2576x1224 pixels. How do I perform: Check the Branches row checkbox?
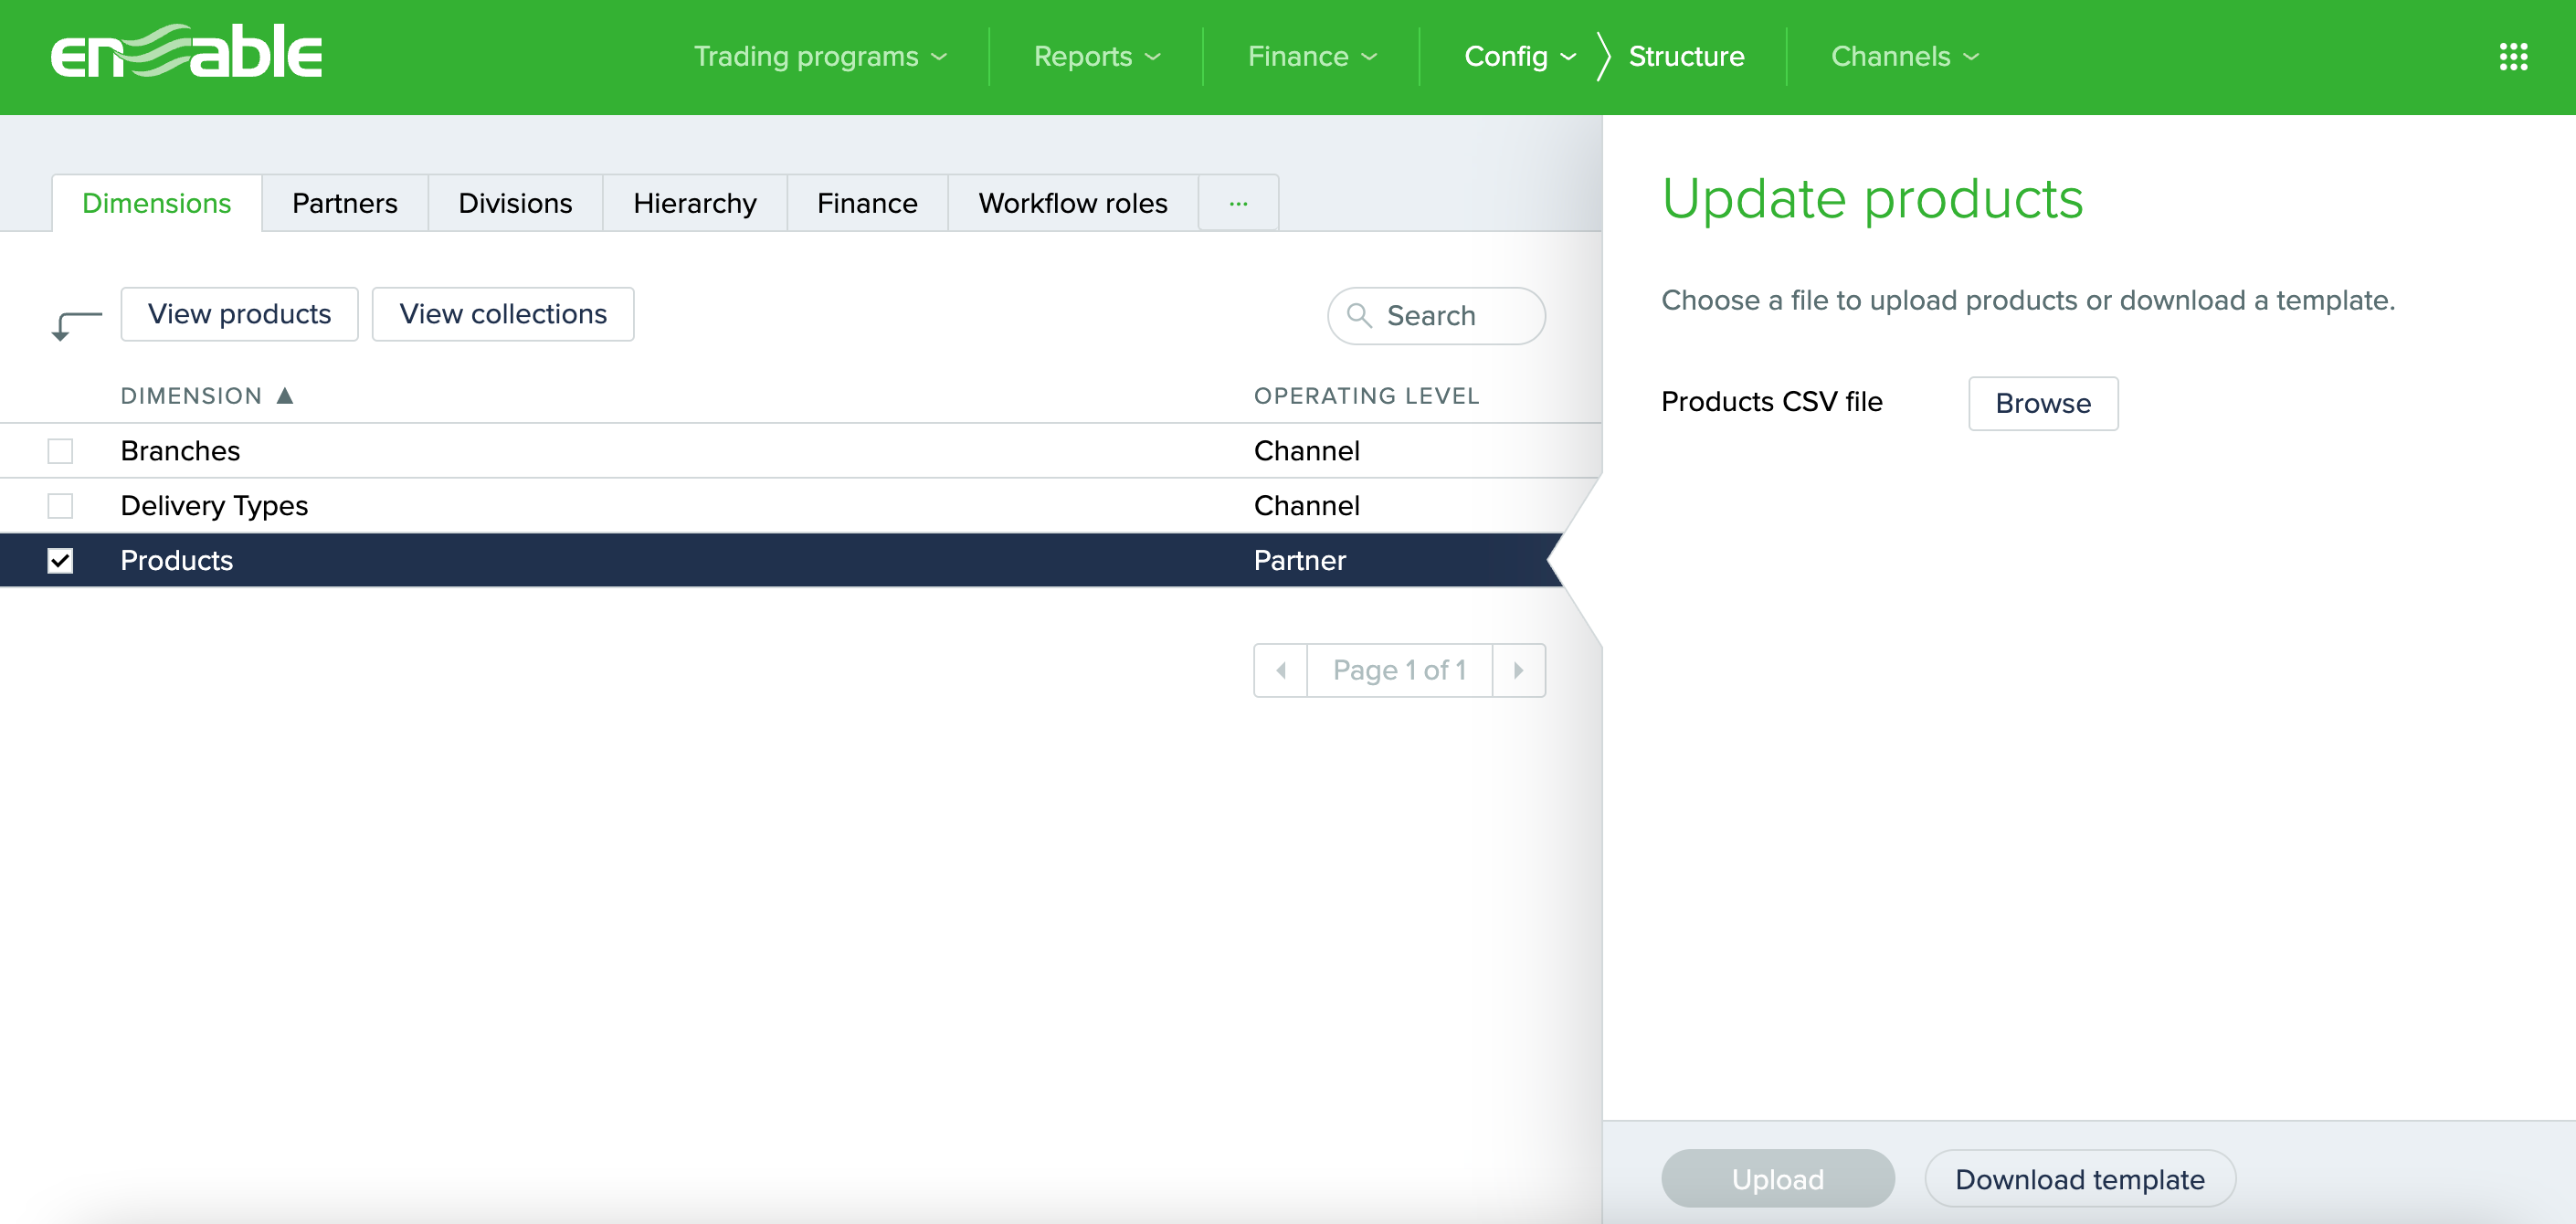click(x=60, y=451)
